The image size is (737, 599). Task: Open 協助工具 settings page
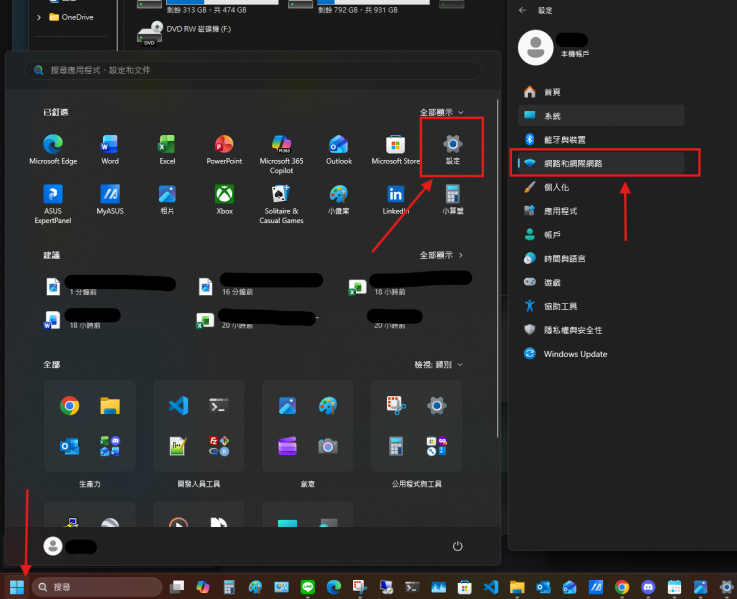point(601,306)
